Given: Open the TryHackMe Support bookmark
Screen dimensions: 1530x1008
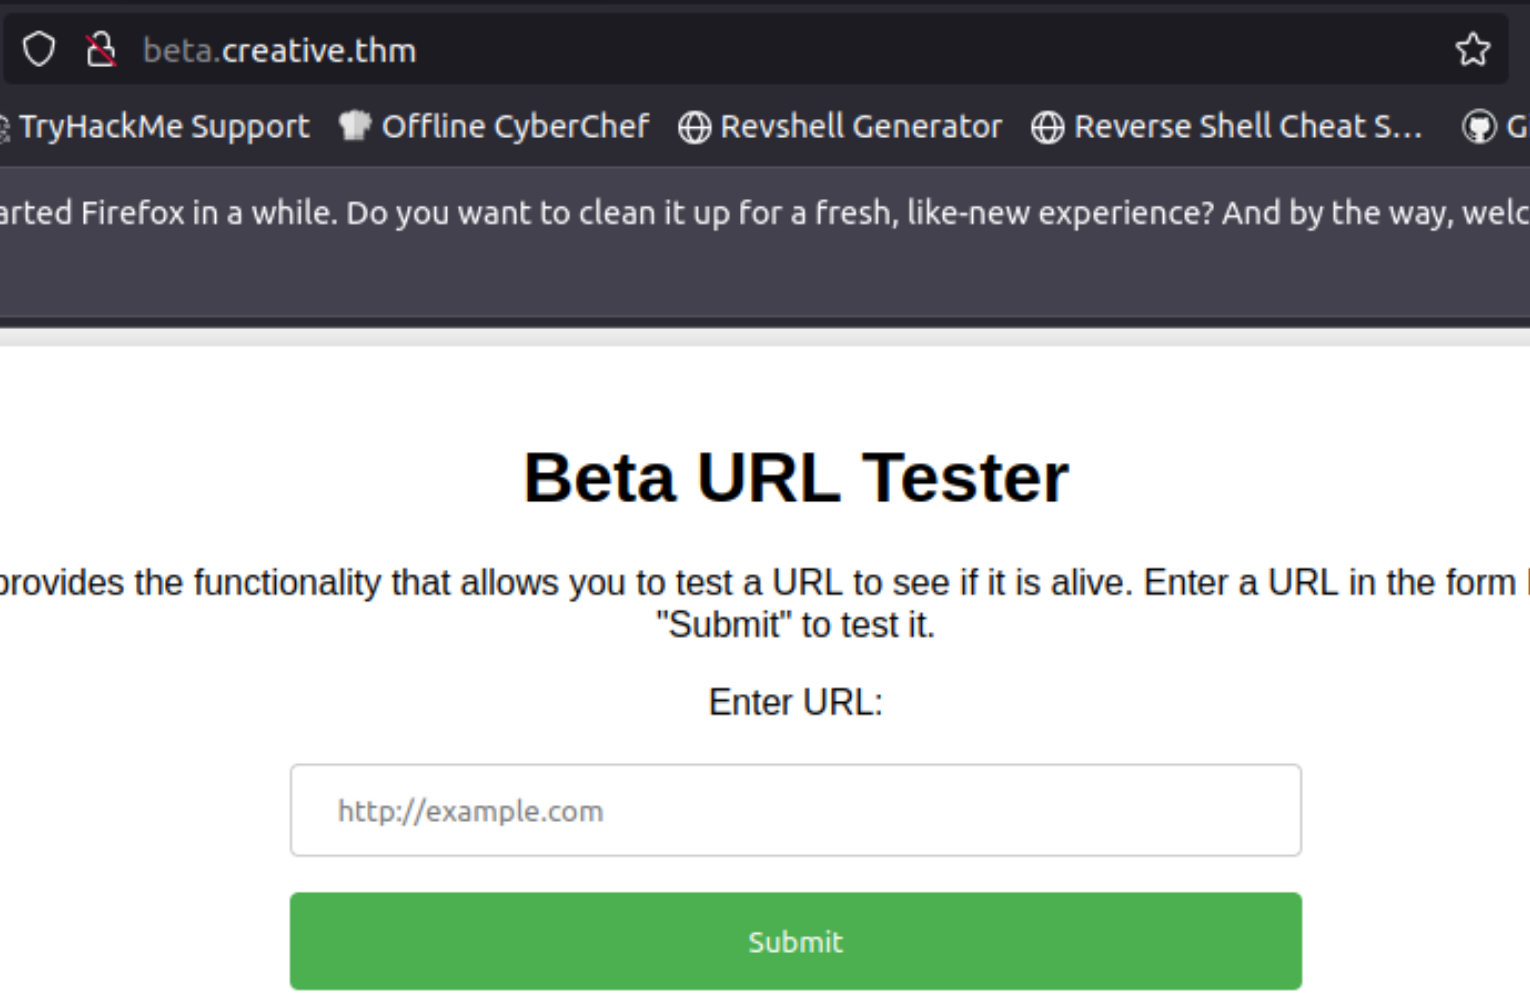Looking at the screenshot, I should [164, 126].
